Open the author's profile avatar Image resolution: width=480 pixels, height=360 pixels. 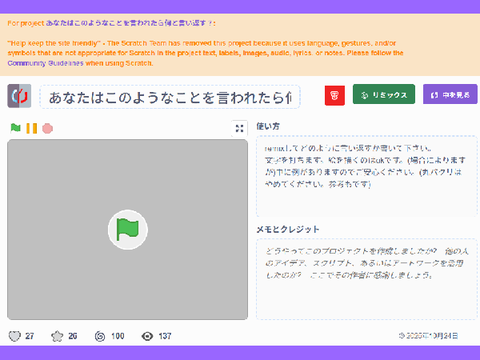19,96
